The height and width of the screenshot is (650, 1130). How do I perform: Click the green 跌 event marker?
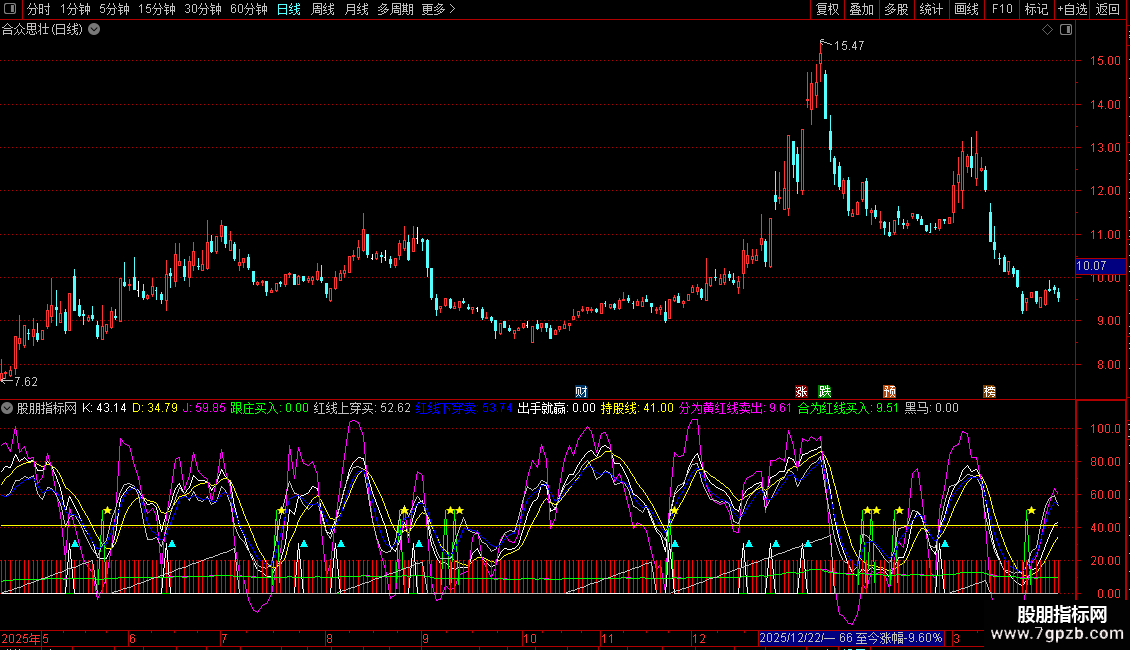coord(824,391)
